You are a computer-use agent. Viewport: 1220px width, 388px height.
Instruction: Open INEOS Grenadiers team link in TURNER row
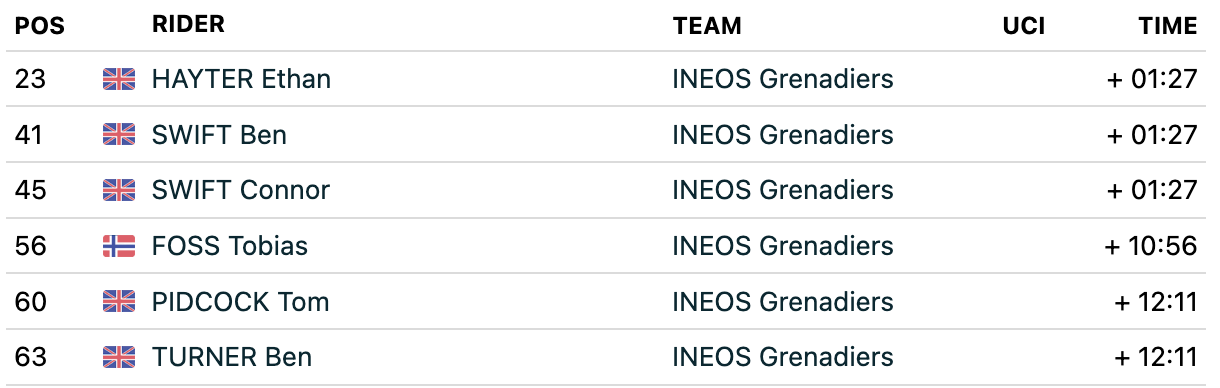[783, 357]
